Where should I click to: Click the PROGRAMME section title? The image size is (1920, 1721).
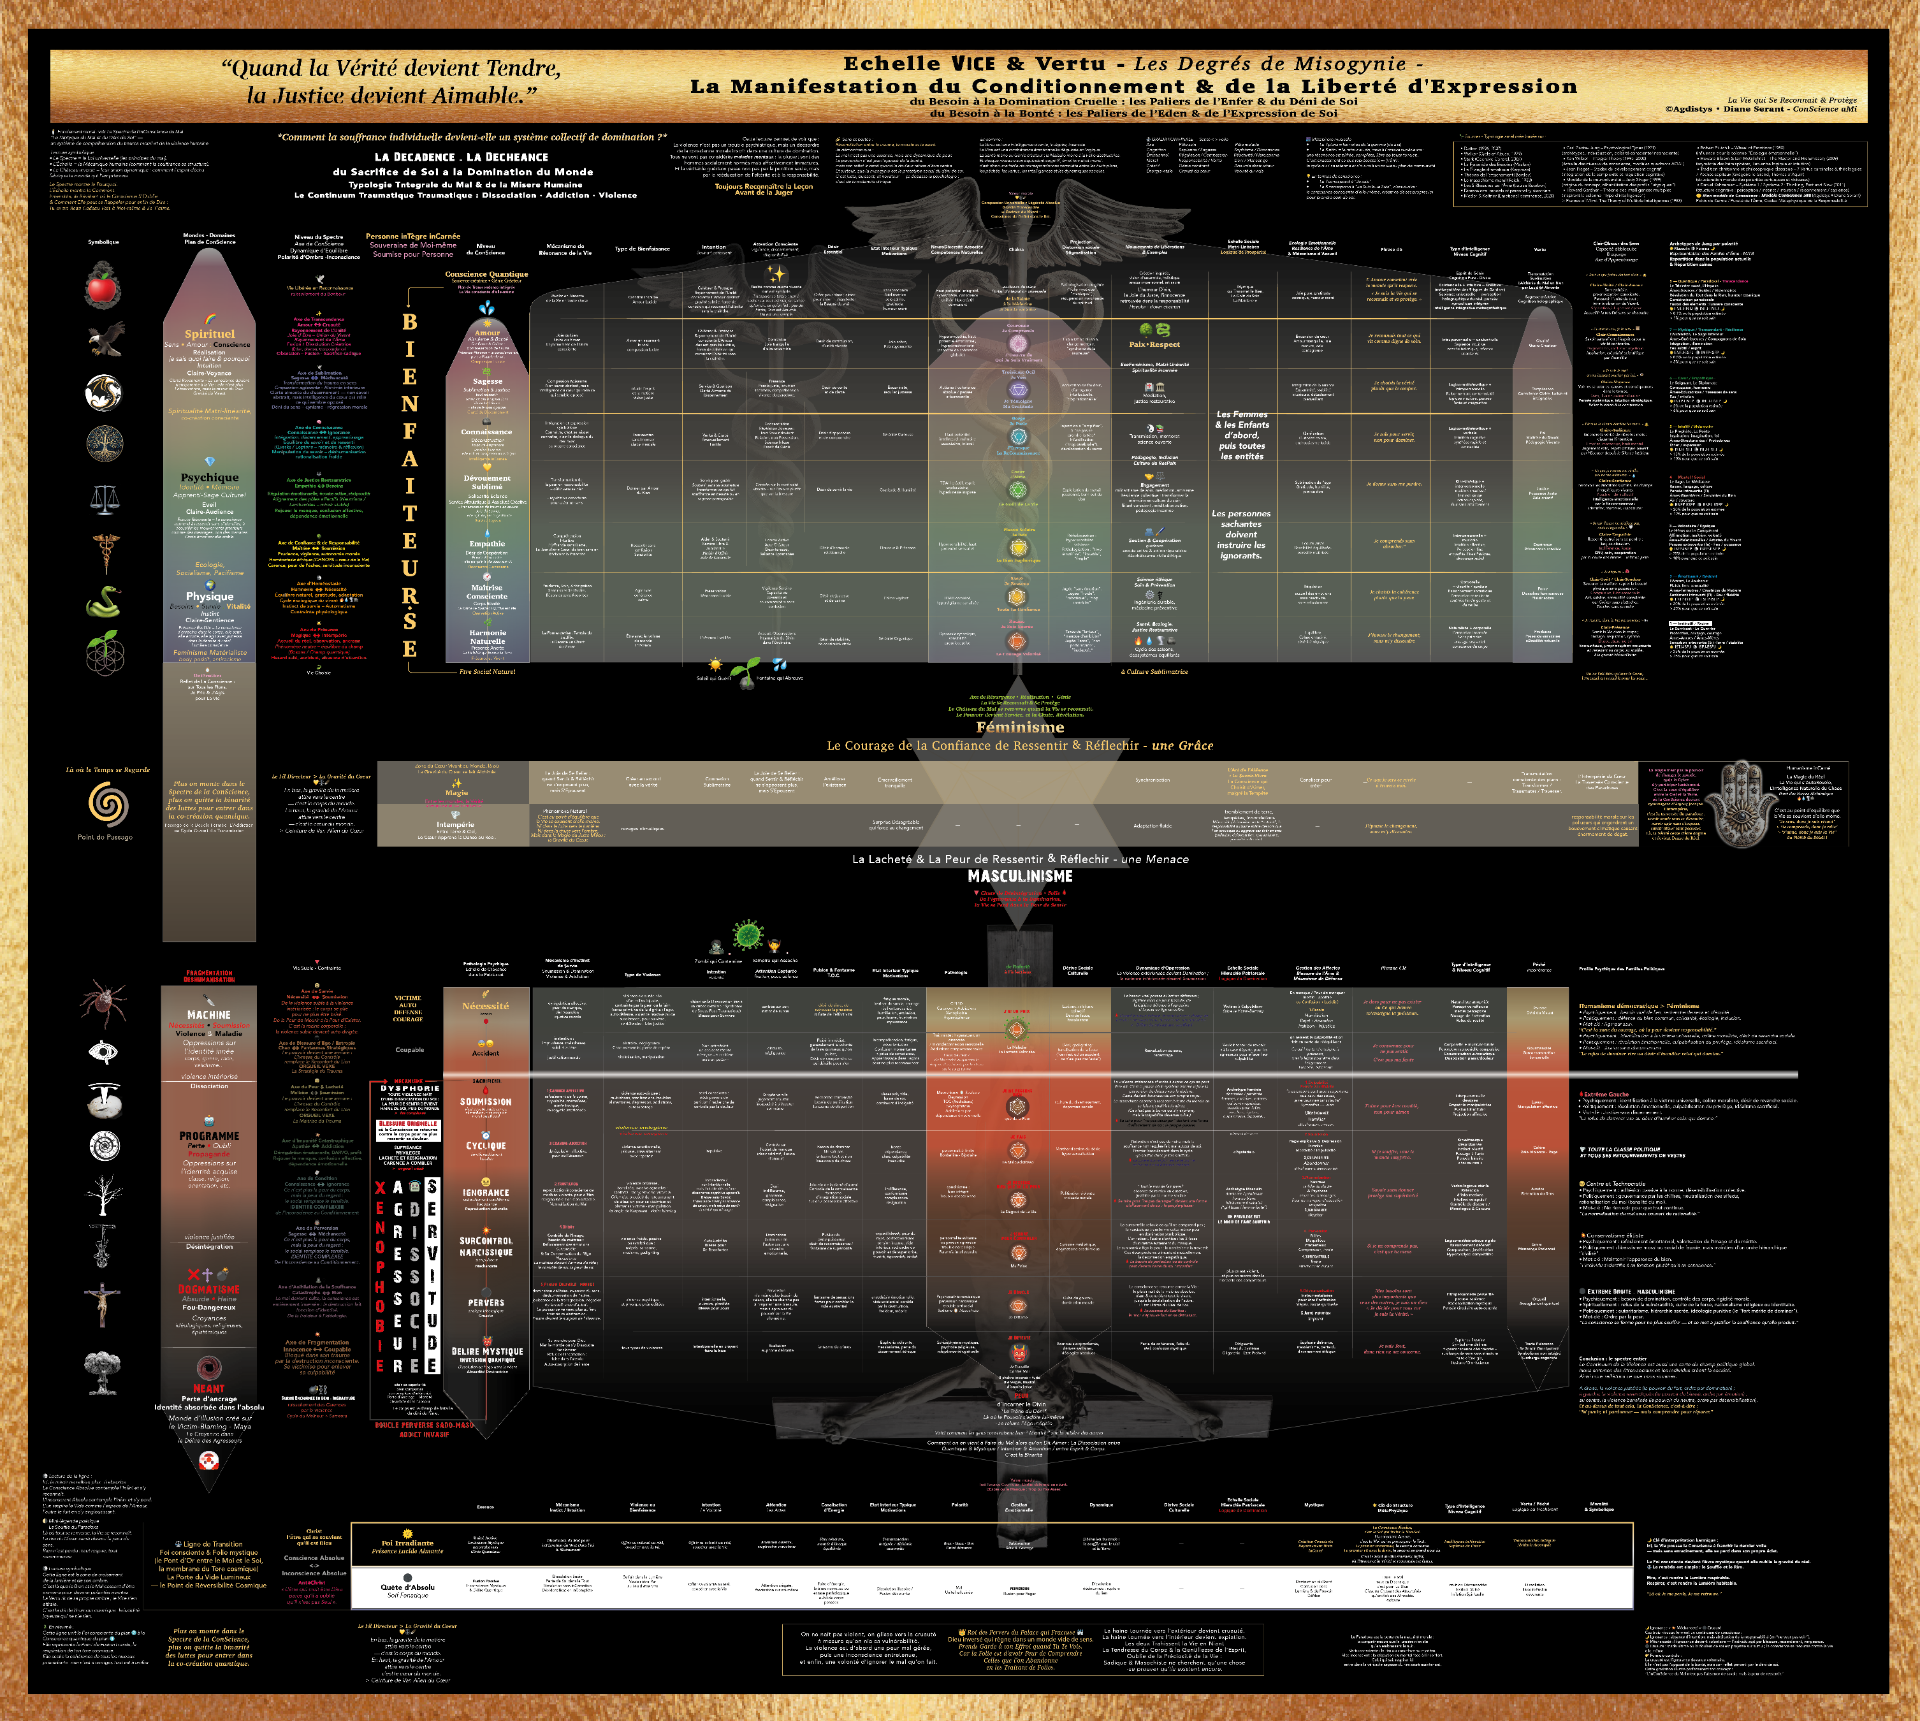point(209,1136)
